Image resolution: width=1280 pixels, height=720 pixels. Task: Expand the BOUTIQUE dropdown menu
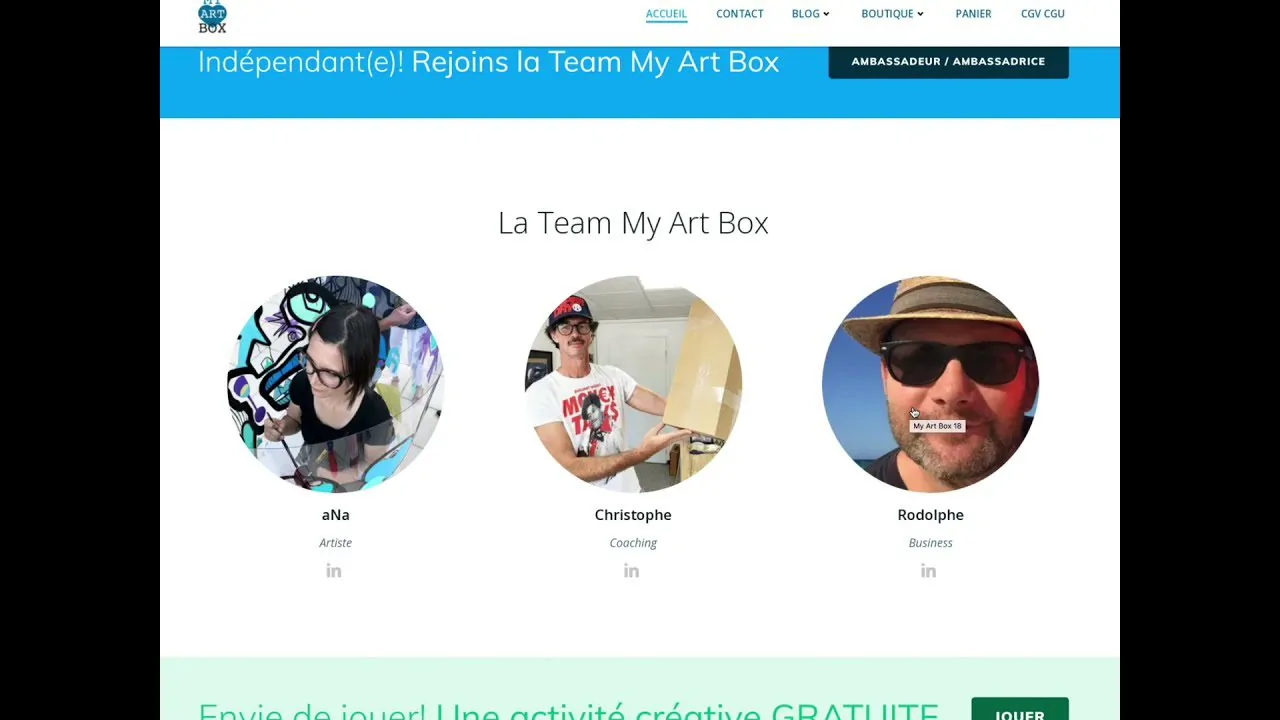[x=892, y=14]
